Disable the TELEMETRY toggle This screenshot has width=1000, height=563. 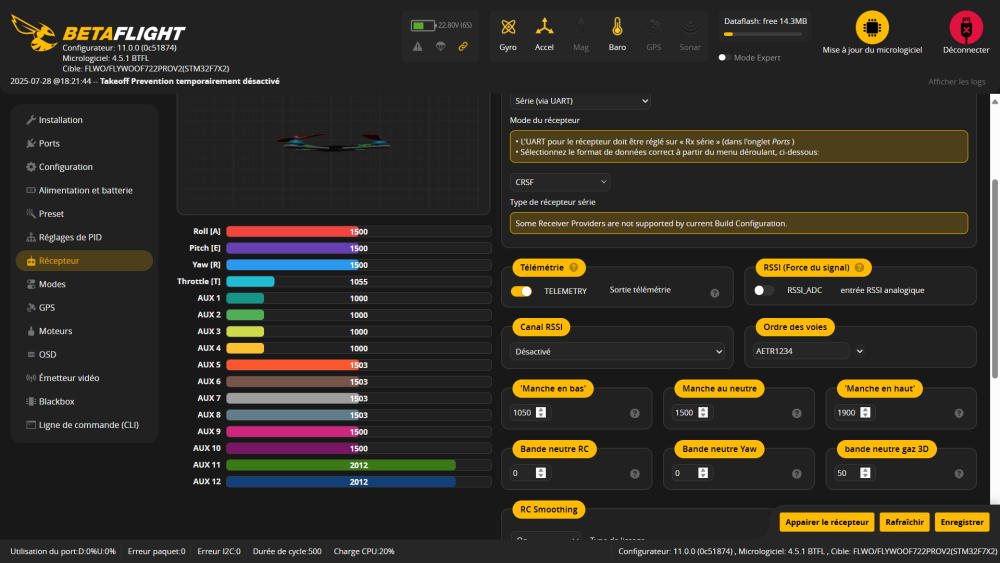521,291
